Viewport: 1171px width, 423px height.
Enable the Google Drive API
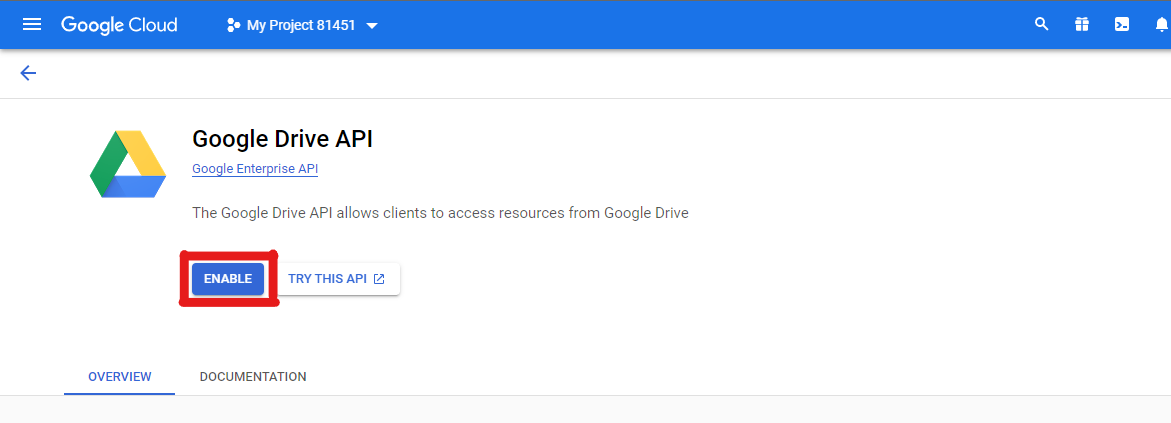228,279
